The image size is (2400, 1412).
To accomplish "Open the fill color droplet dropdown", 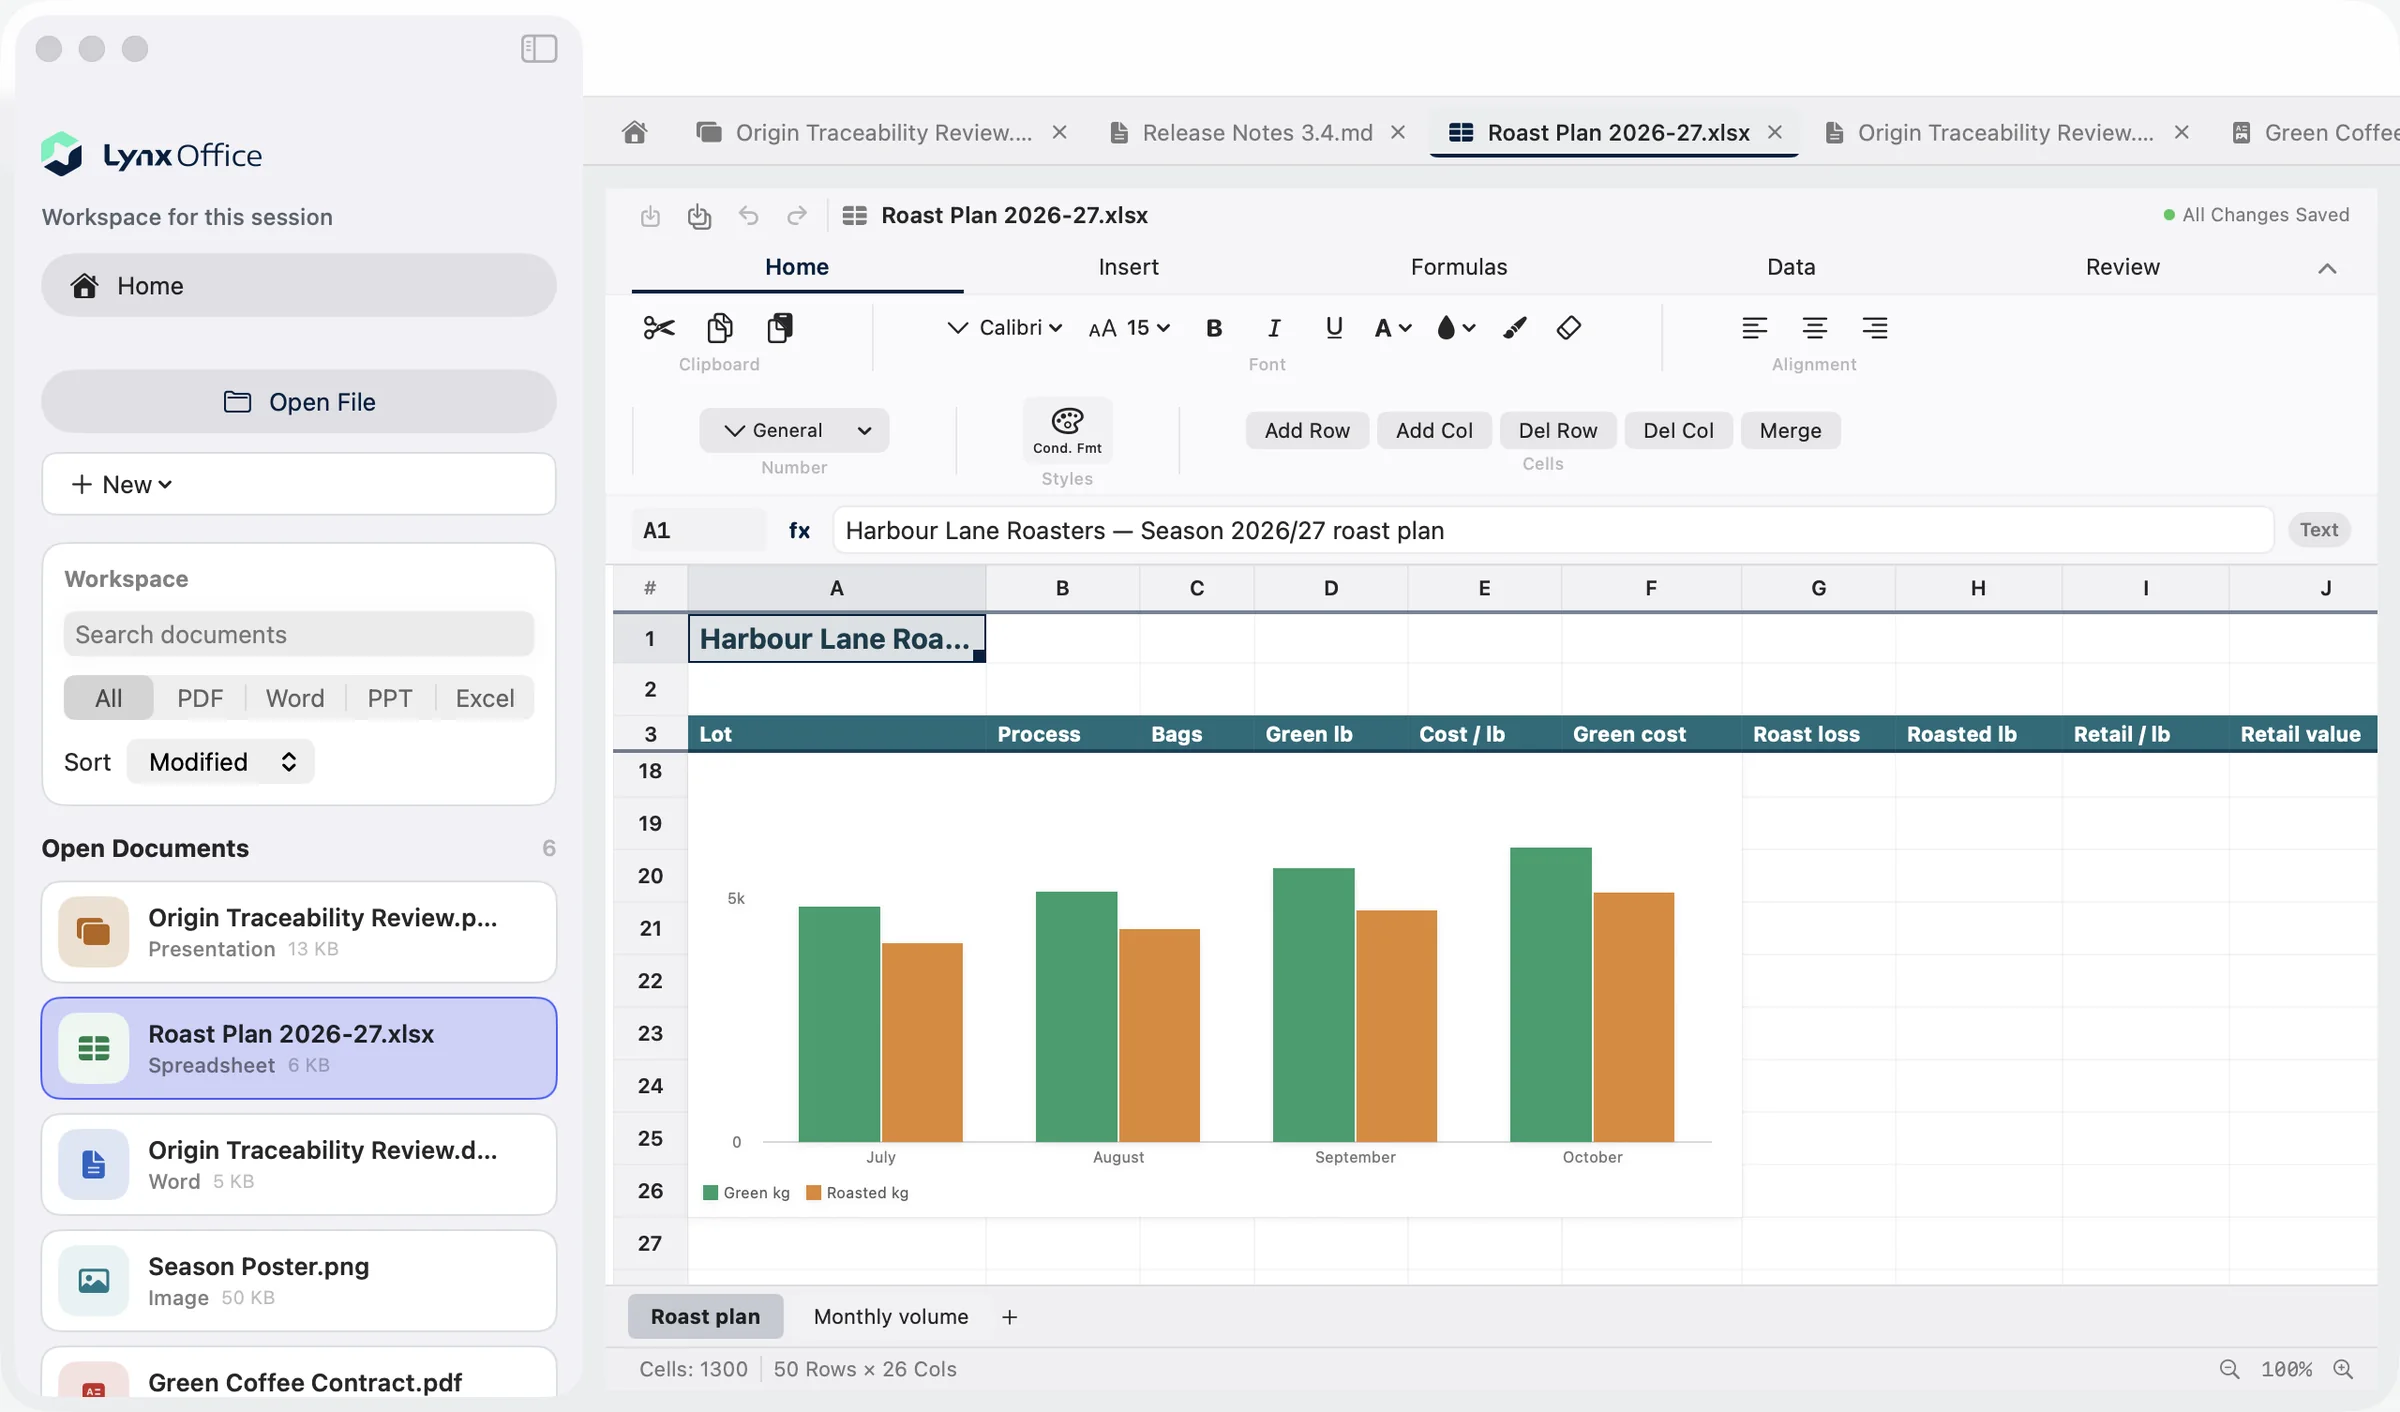I will click(1456, 328).
